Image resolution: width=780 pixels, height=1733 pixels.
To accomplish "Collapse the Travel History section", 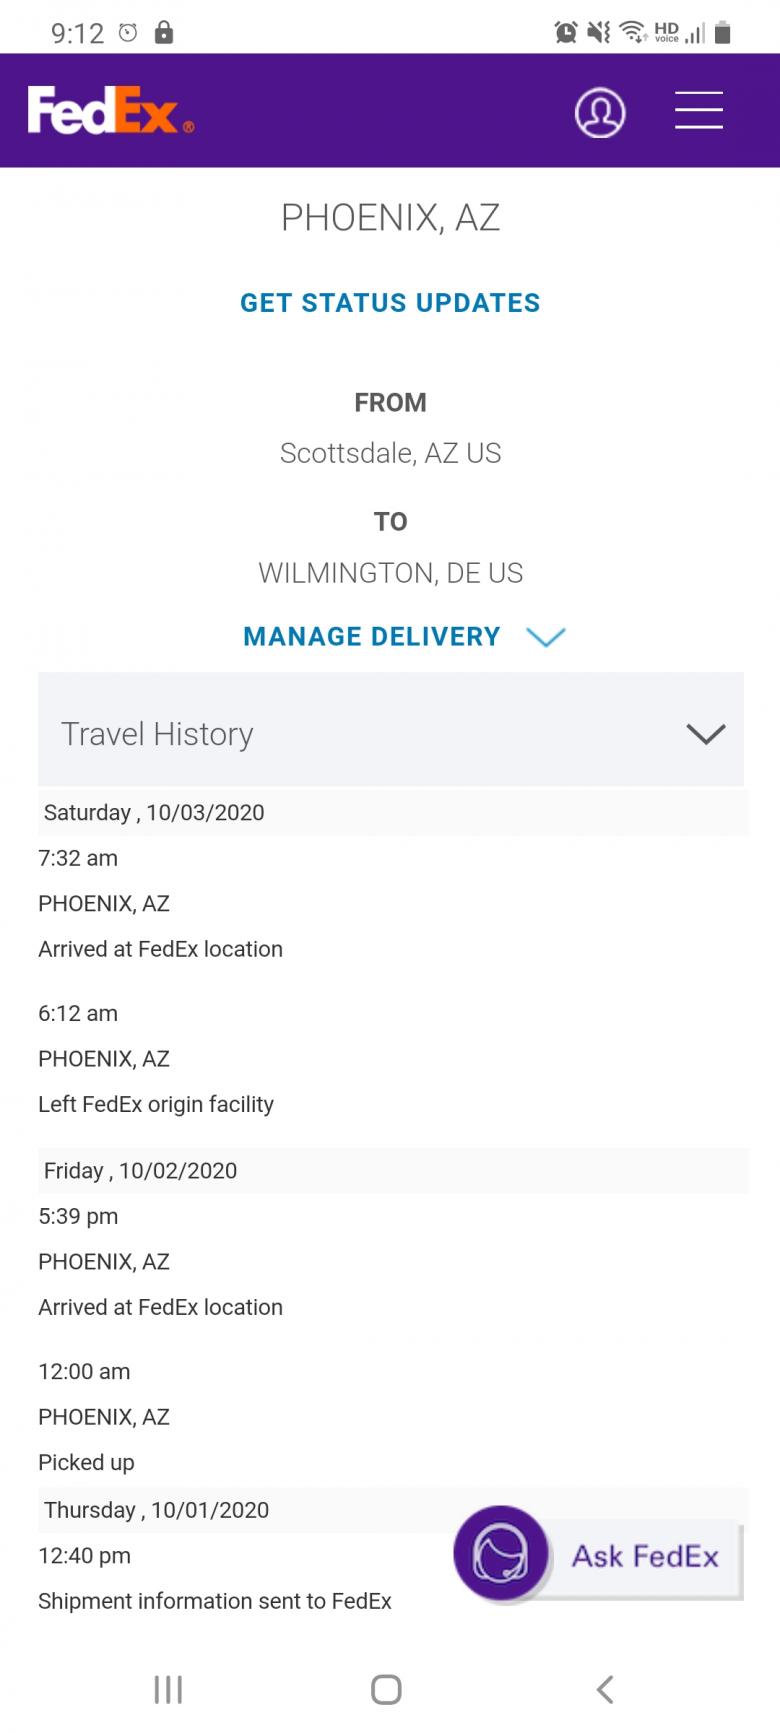I will click(x=705, y=734).
